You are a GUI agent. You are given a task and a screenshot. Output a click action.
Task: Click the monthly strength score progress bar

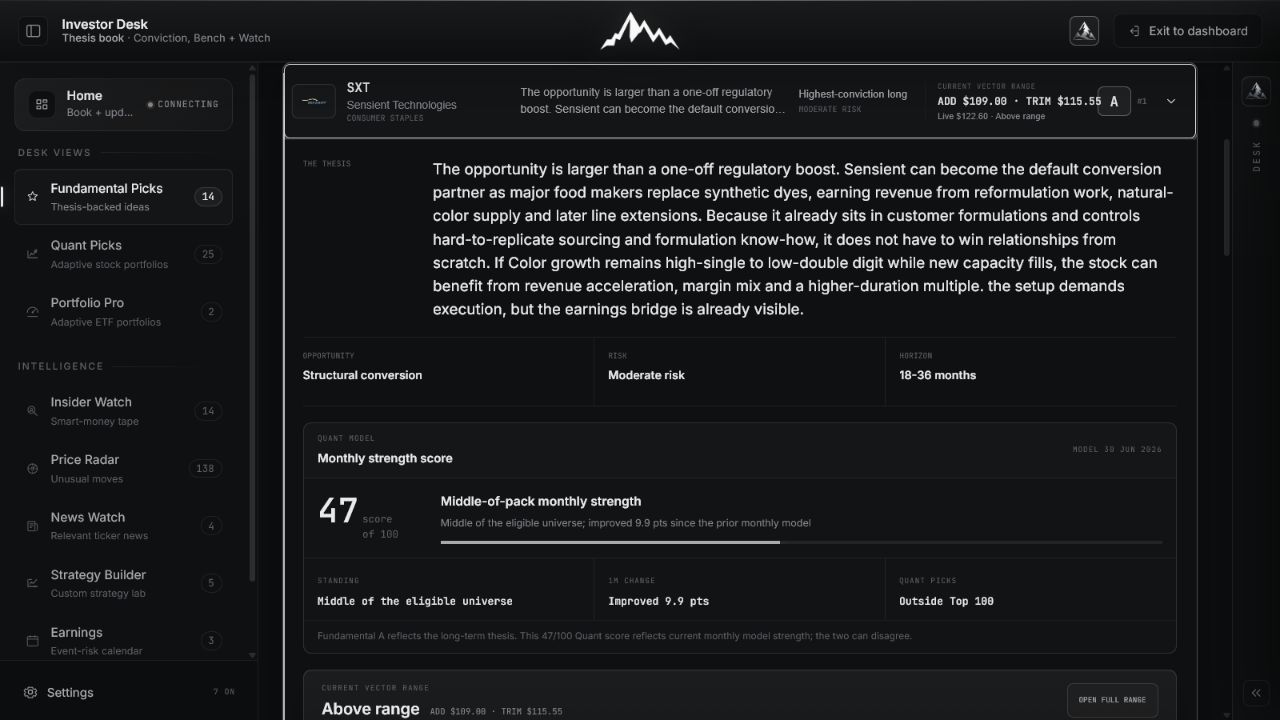coord(801,542)
